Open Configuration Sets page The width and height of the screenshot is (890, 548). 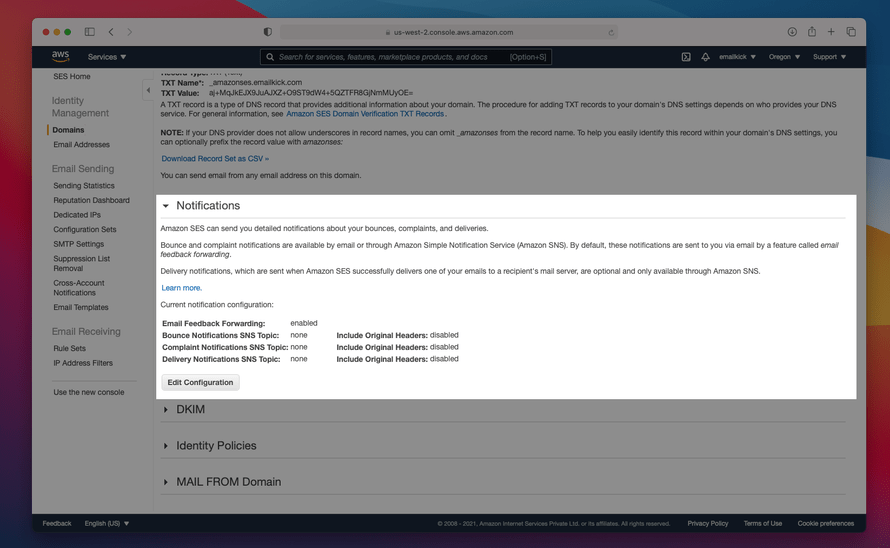85,229
